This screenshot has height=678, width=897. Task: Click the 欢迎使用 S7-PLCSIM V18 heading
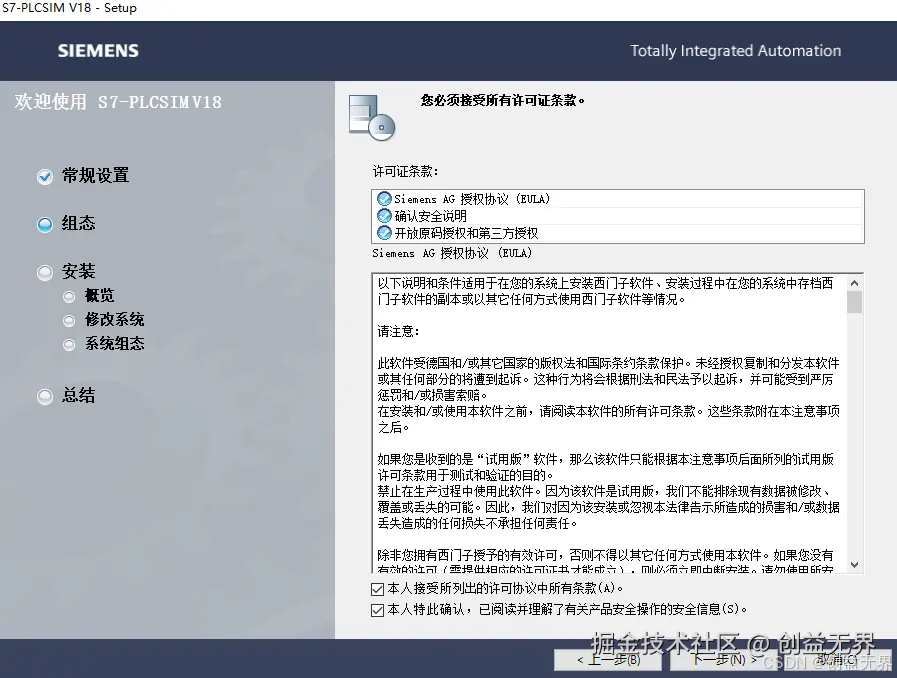(x=118, y=102)
